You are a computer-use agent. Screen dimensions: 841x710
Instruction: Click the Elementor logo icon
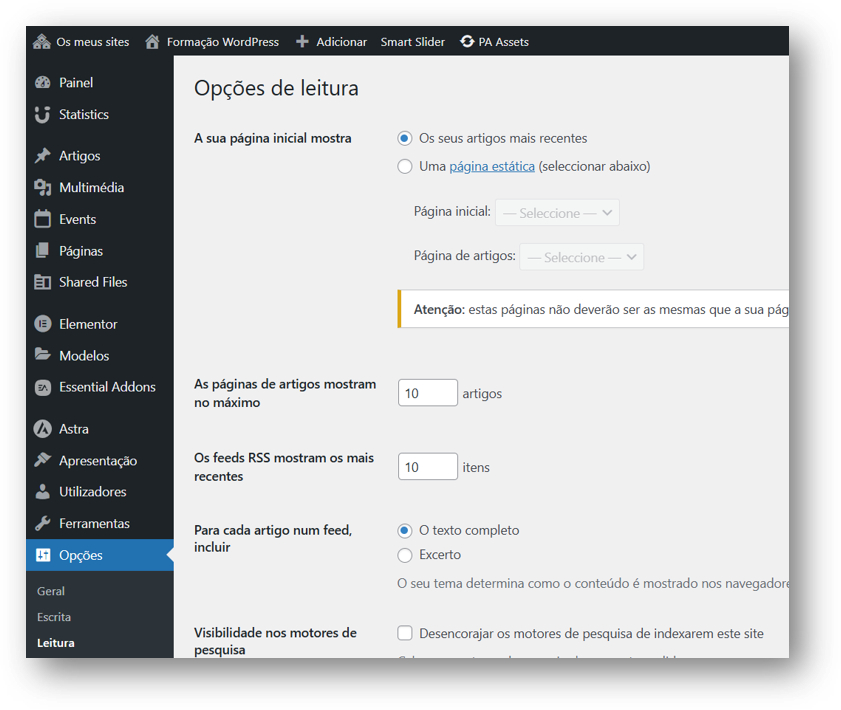point(42,324)
